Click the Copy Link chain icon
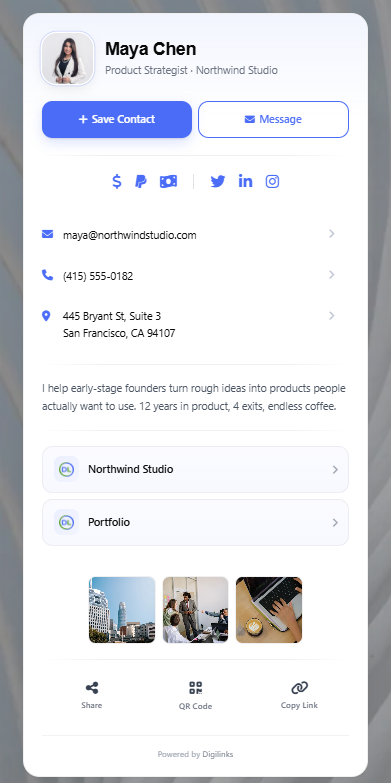This screenshot has width=391, height=783. 299,688
